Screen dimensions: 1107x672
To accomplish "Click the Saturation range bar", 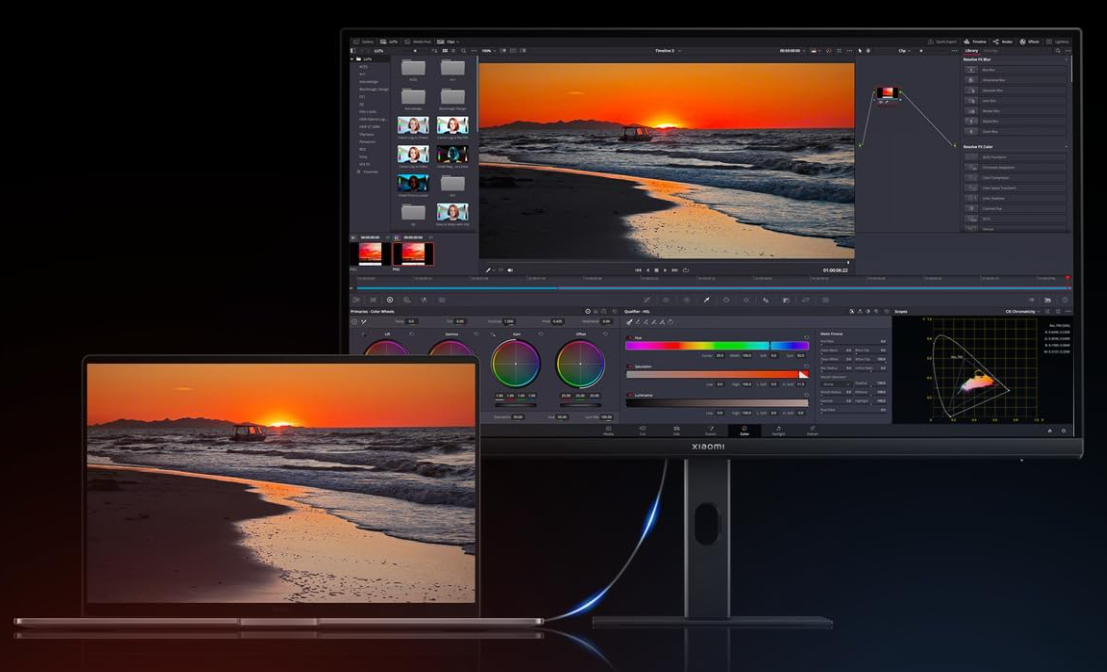I will (717, 374).
